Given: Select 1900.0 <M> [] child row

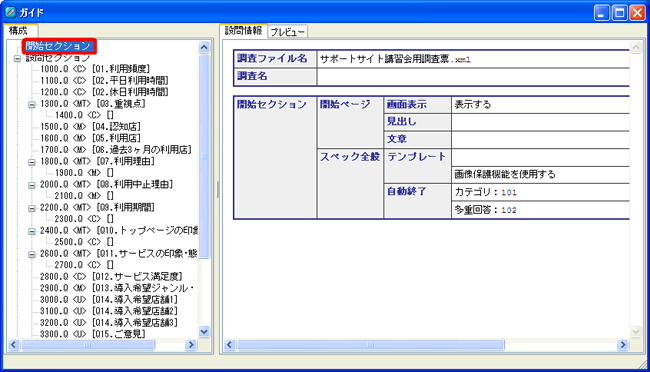Looking at the screenshot, I should pyautogui.click(x=84, y=173).
